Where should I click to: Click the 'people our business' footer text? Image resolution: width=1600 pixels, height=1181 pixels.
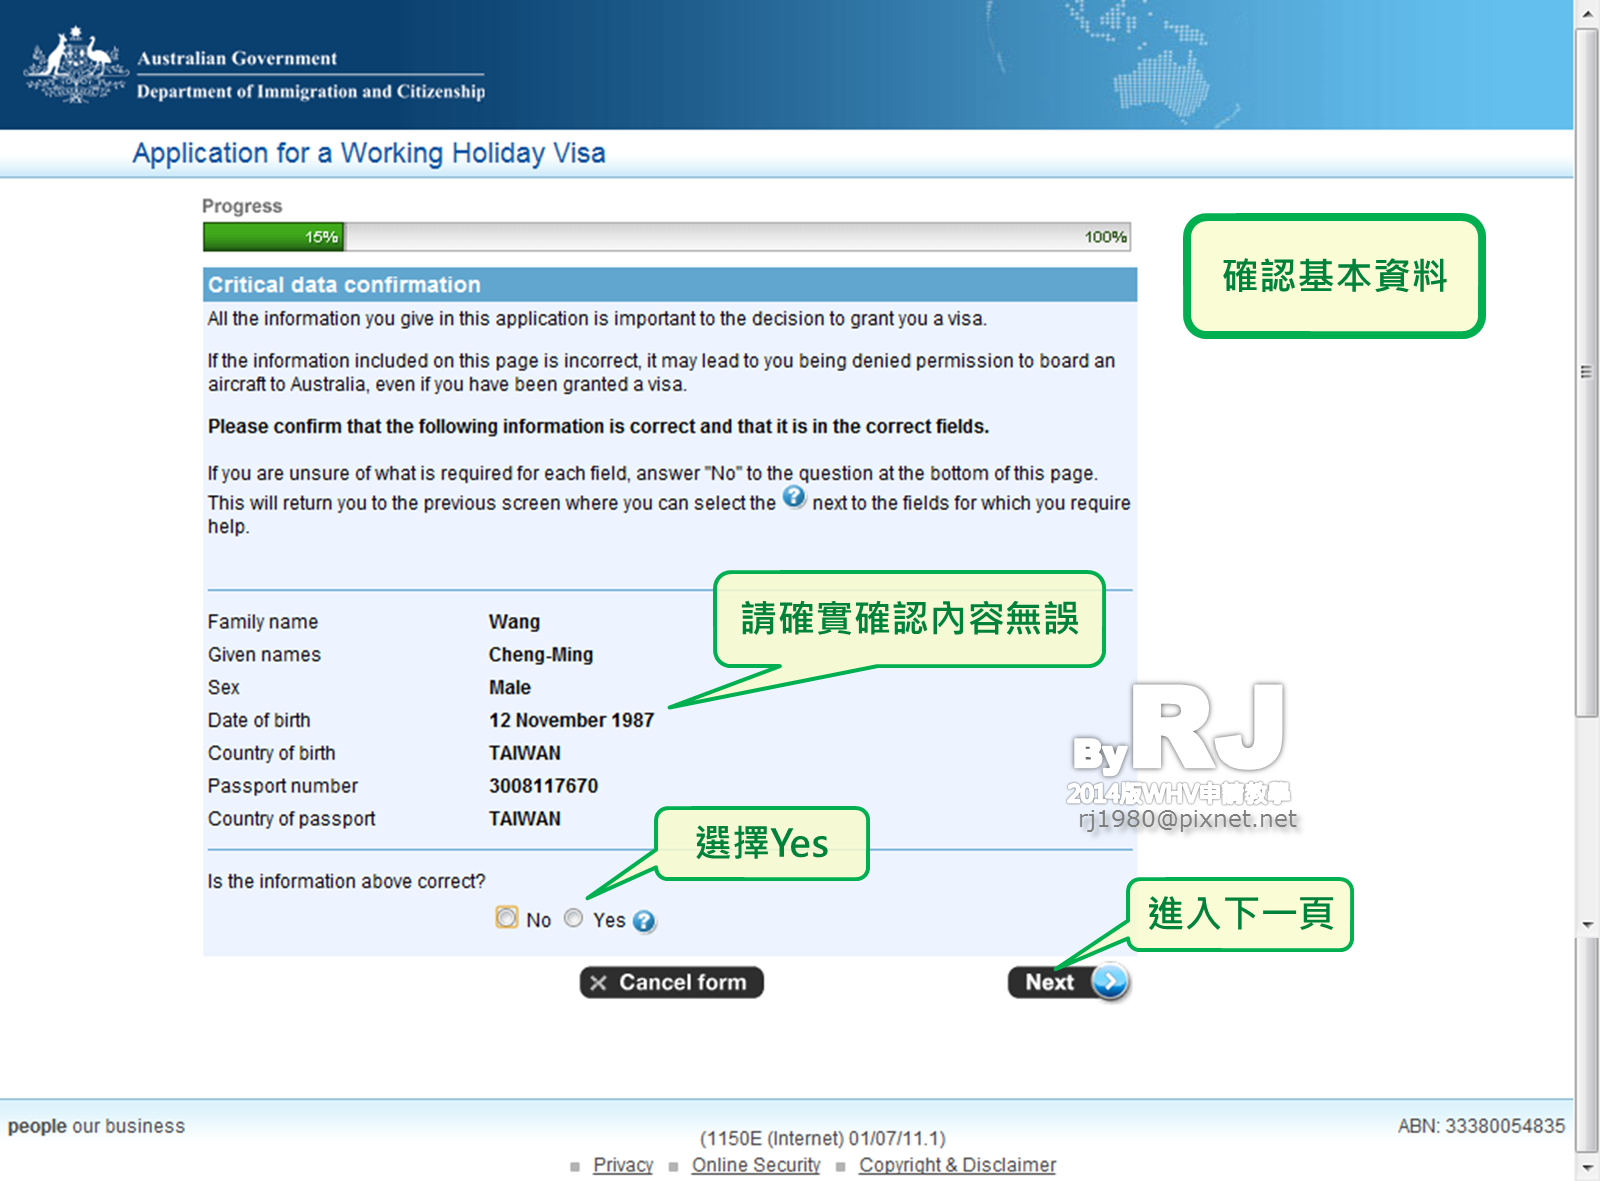[x=96, y=1126]
